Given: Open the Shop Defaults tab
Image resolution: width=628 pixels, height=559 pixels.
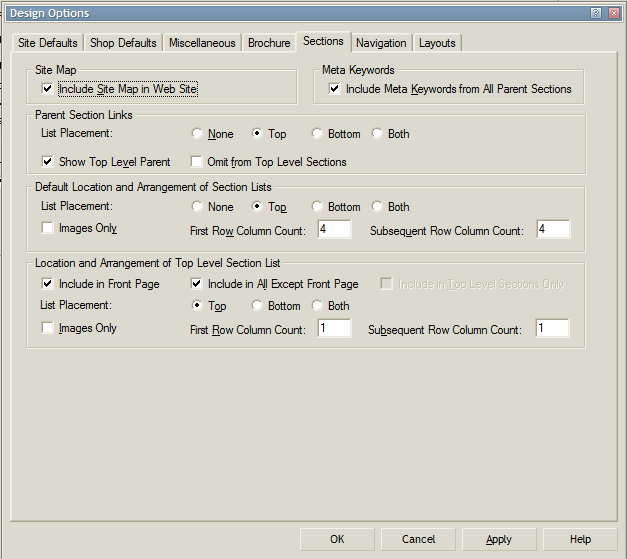Looking at the screenshot, I should [123, 43].
